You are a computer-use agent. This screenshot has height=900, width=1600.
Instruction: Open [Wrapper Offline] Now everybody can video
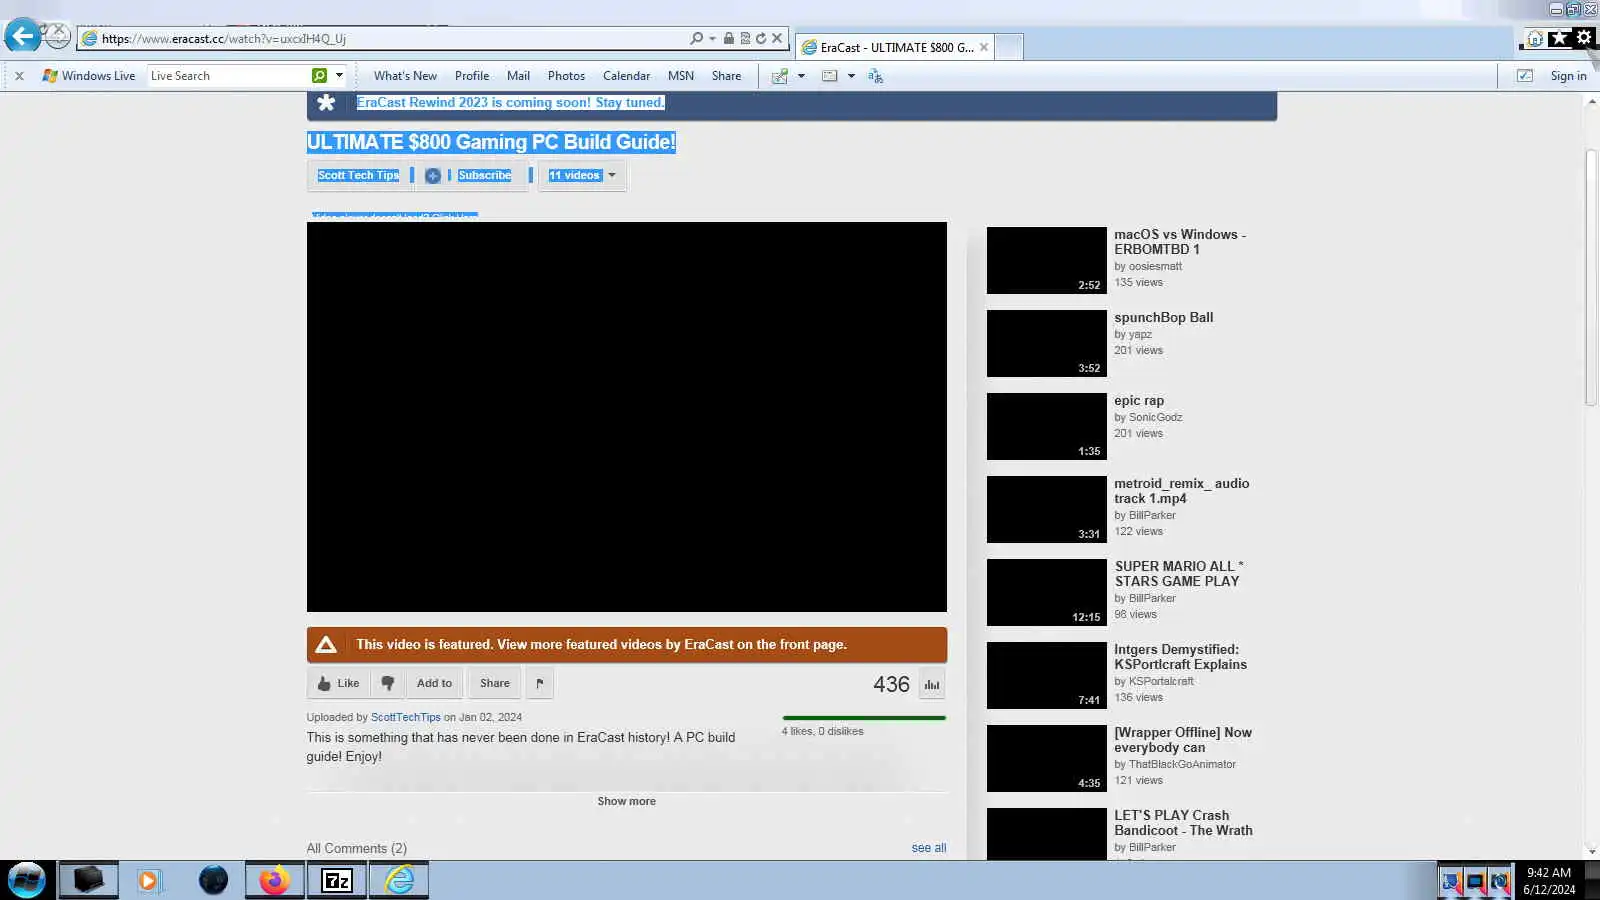coord(1183,740)
